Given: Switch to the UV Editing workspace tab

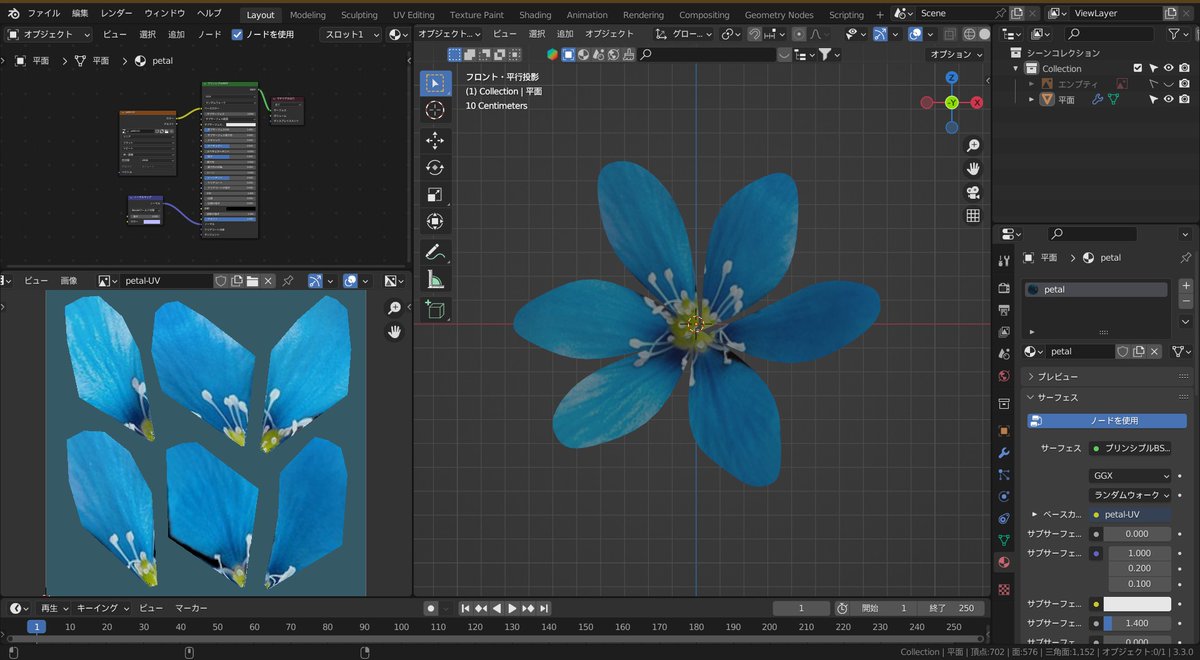Looking at the screenshot, I should point(413,15).
